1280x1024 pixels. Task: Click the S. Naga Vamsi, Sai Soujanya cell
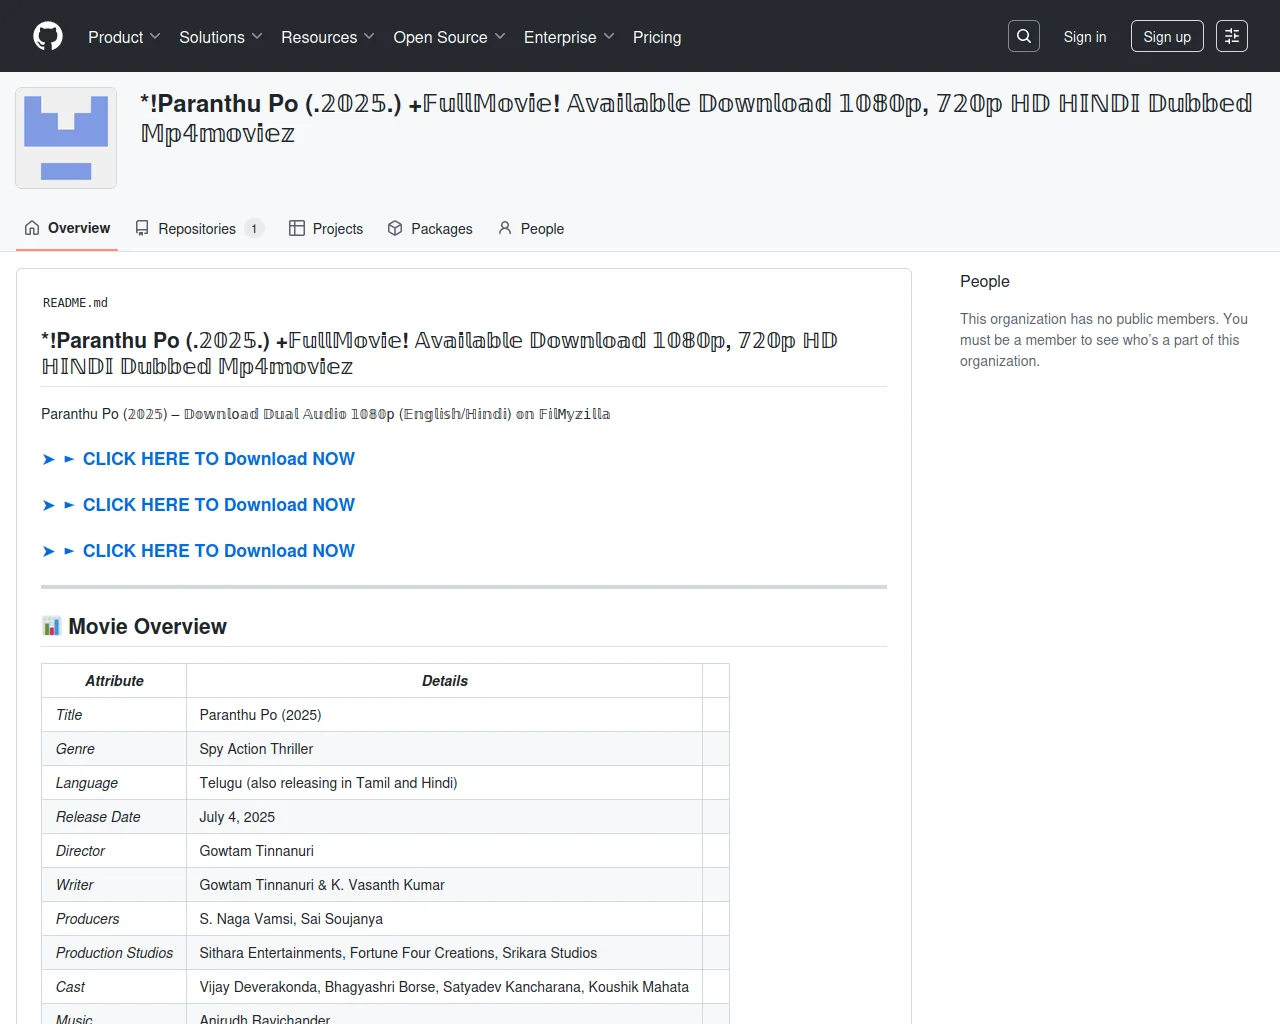tap(445, 919)
